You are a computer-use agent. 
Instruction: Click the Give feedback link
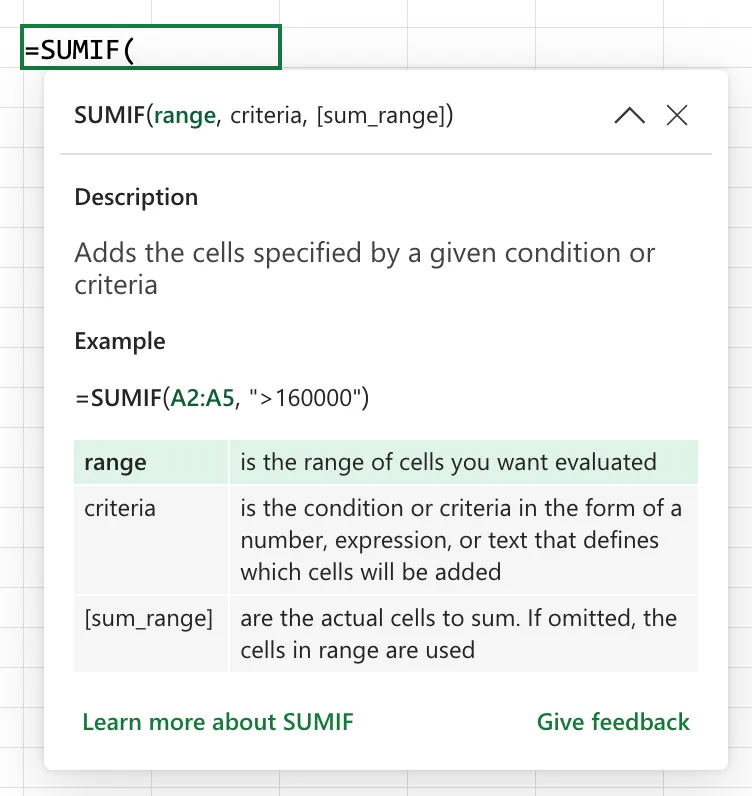point(613,722)
